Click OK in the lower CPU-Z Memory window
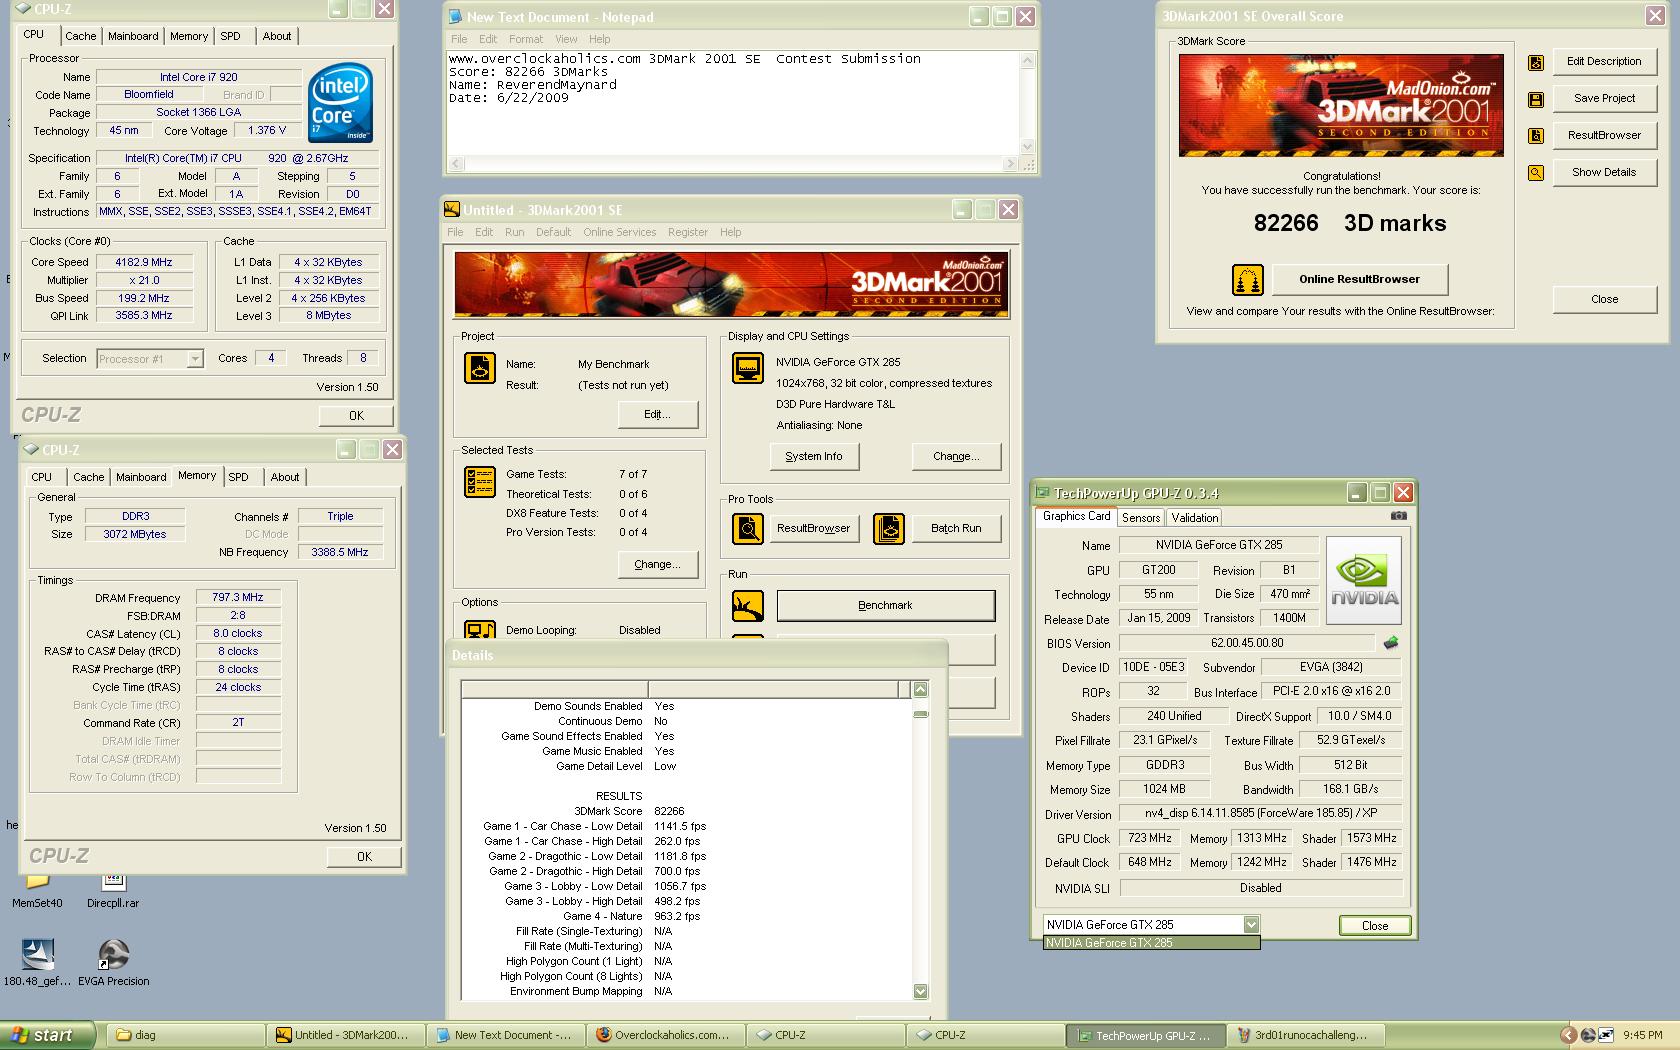 pyautogui.click(x=364, y=857)
